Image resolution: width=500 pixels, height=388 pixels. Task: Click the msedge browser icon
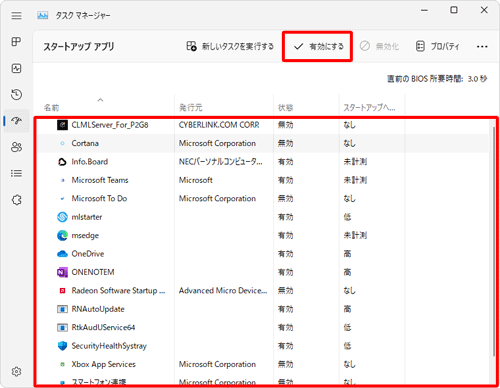pyautogui.click(x=62, y=235)
